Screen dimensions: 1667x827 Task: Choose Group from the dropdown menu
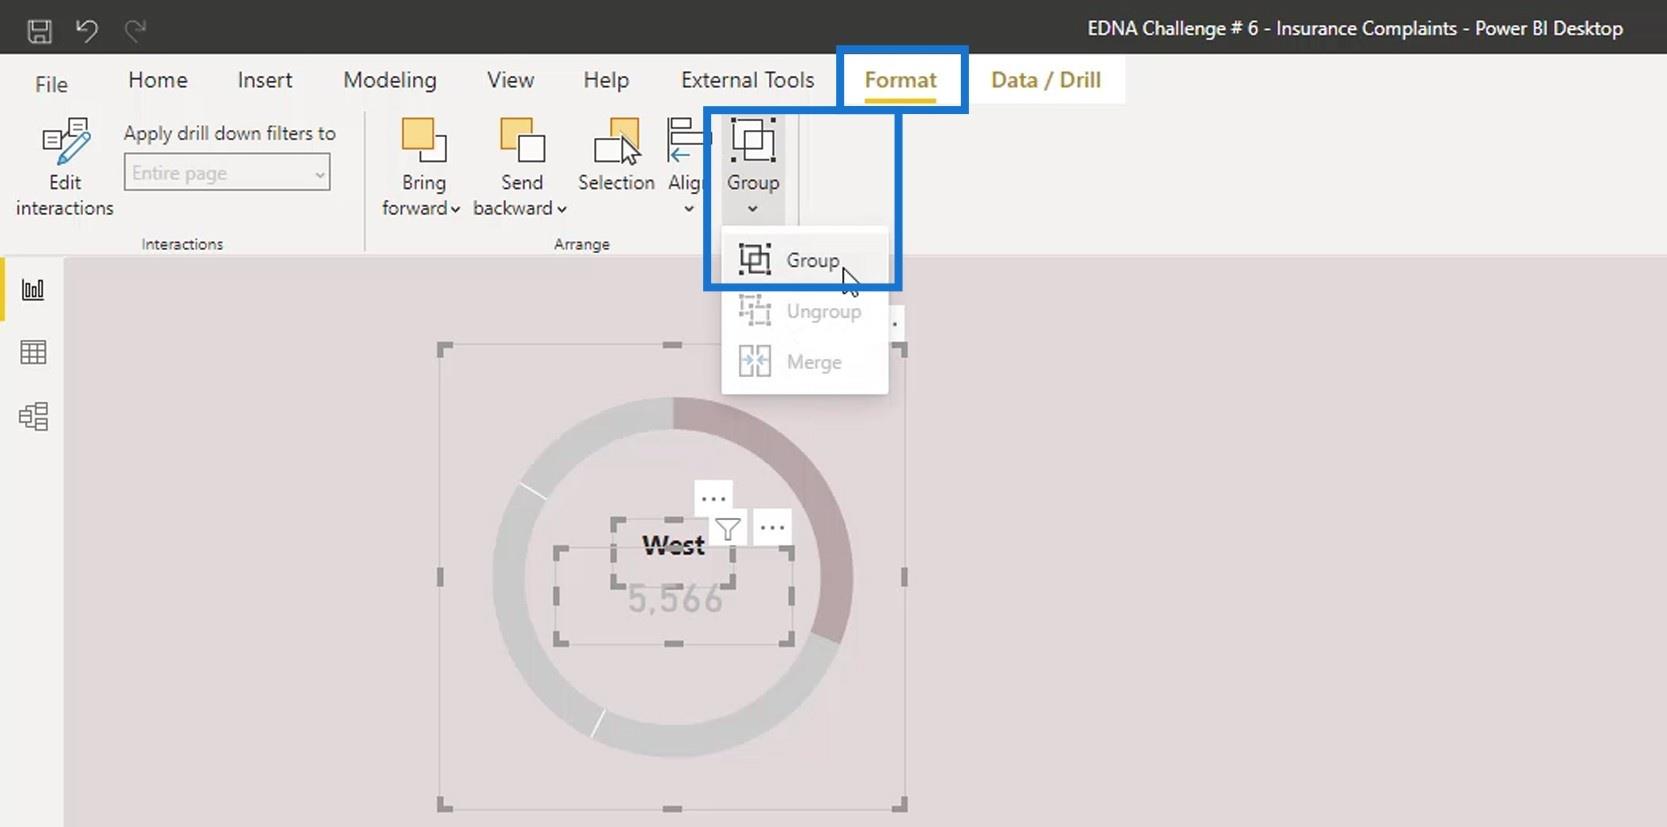[x=805, y=260]
